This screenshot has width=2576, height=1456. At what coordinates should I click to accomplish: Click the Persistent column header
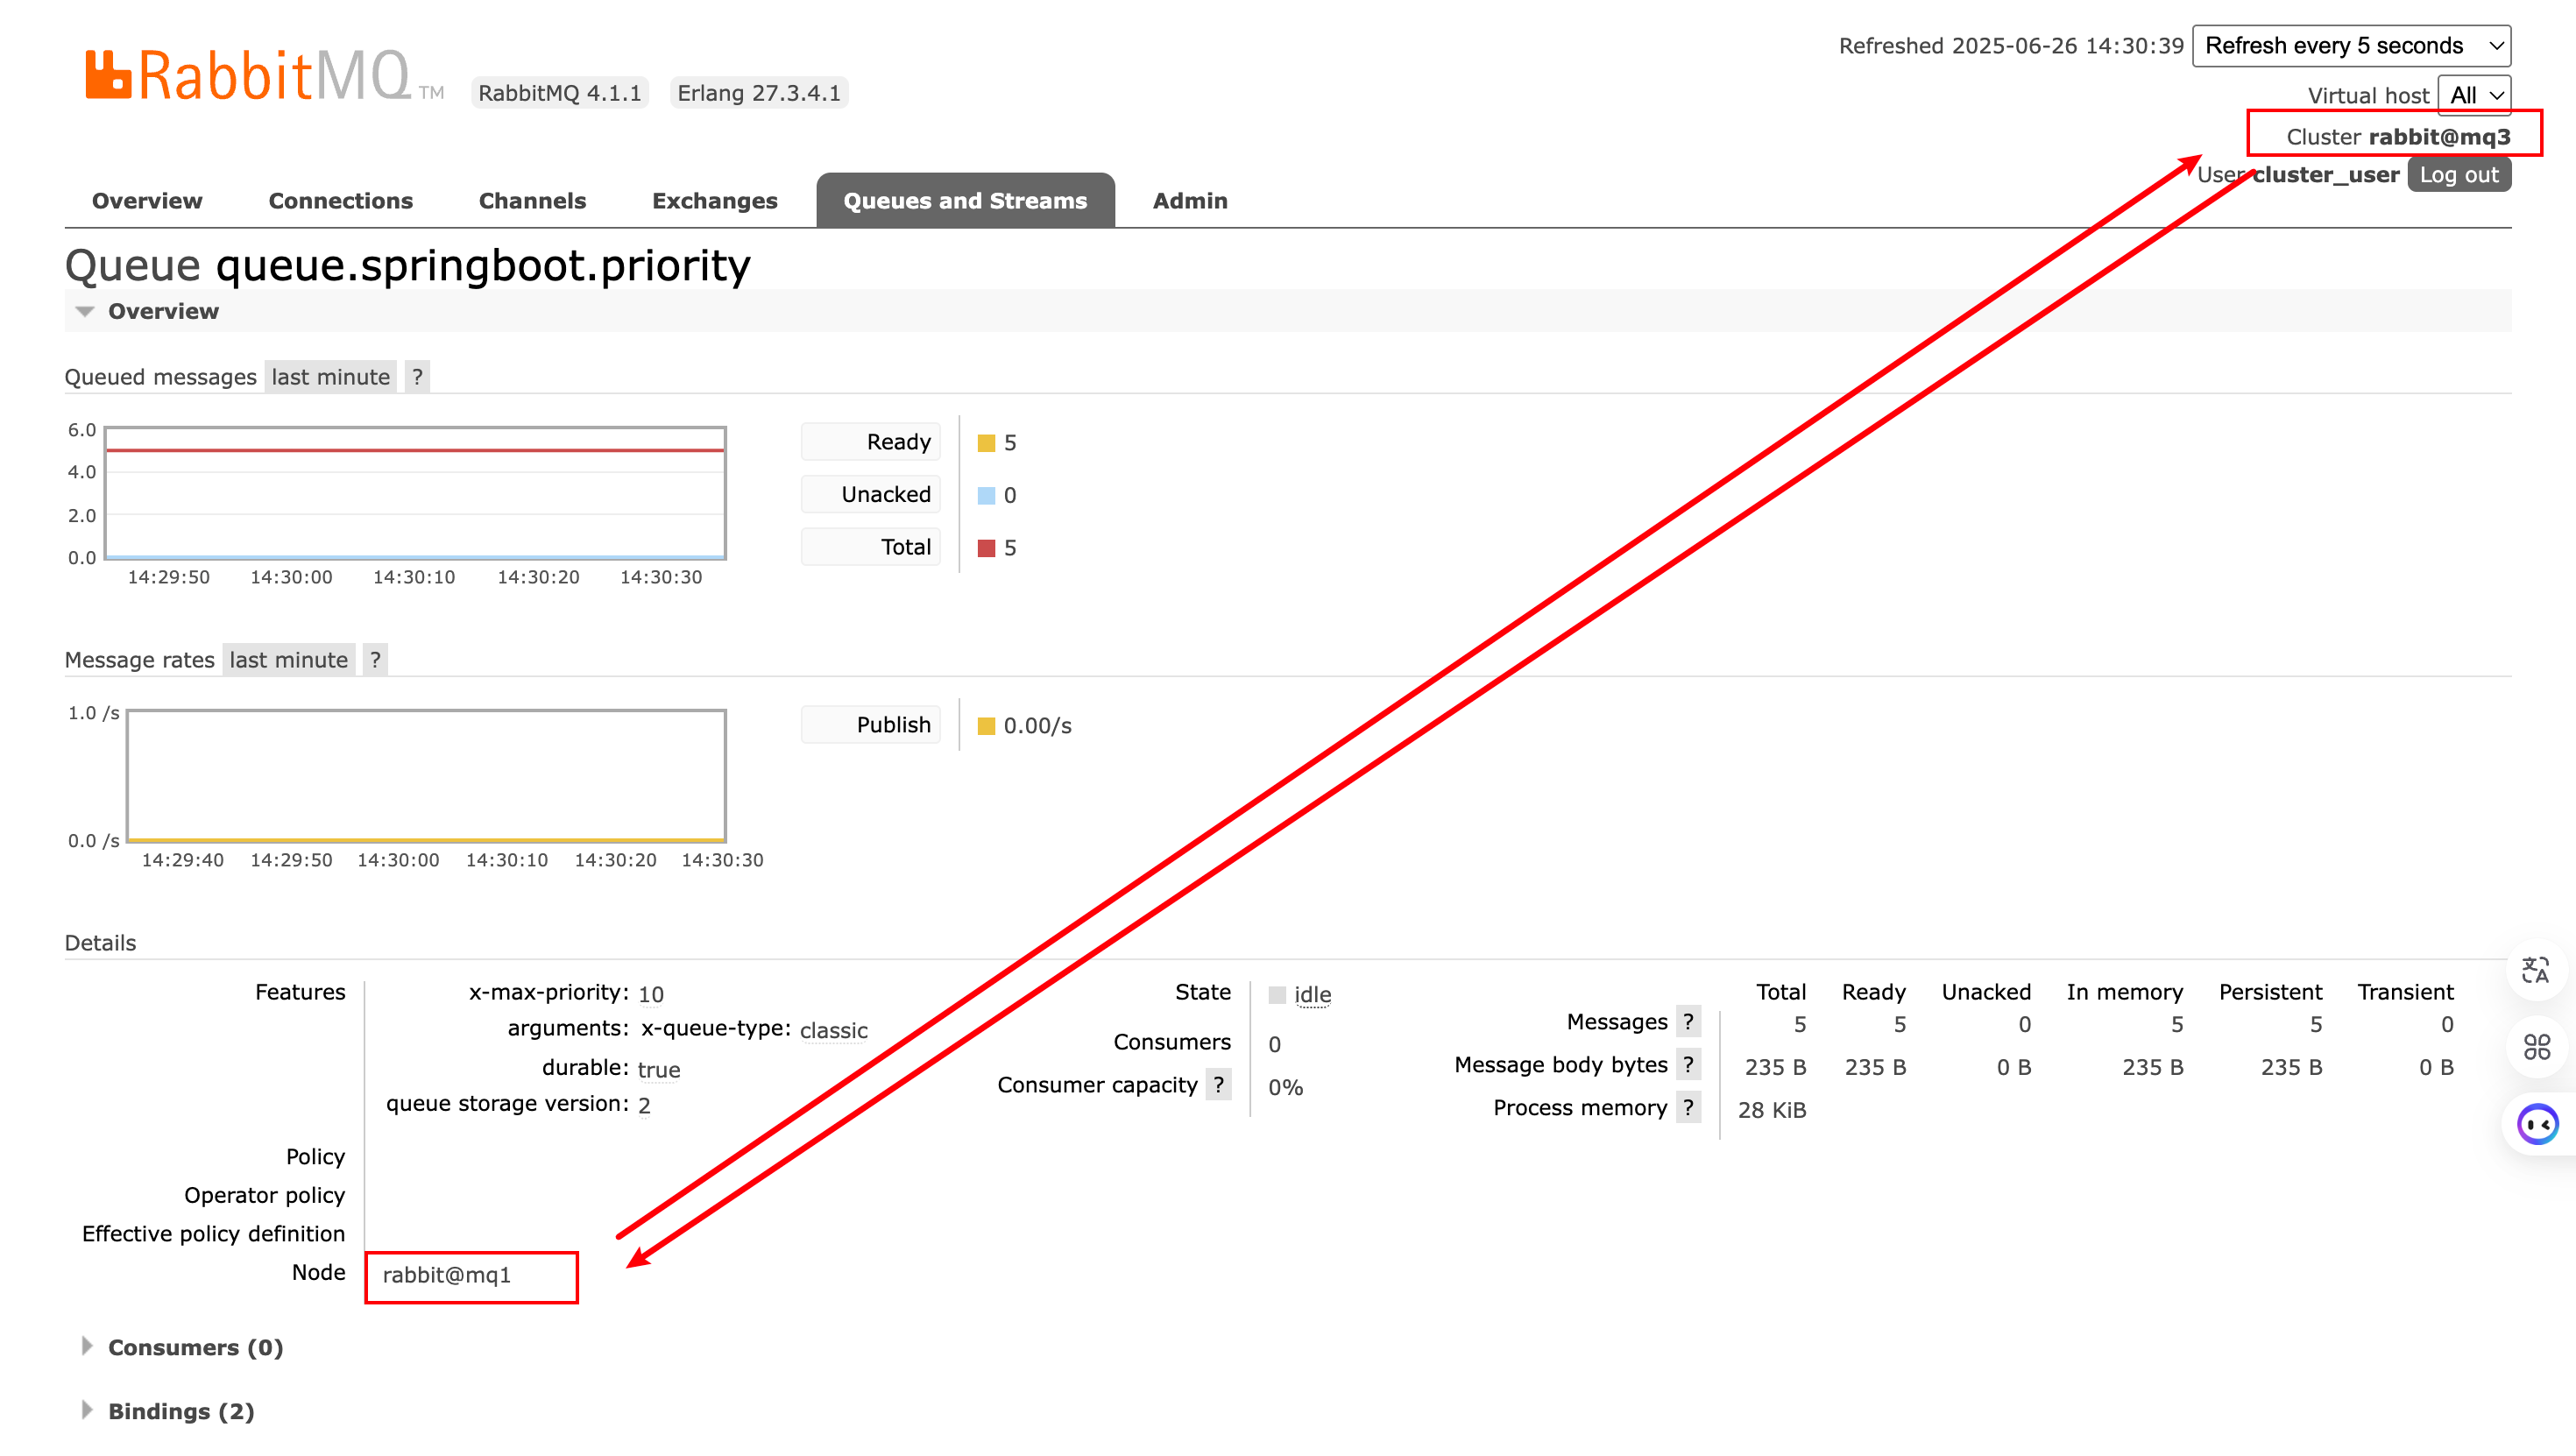2270,992
